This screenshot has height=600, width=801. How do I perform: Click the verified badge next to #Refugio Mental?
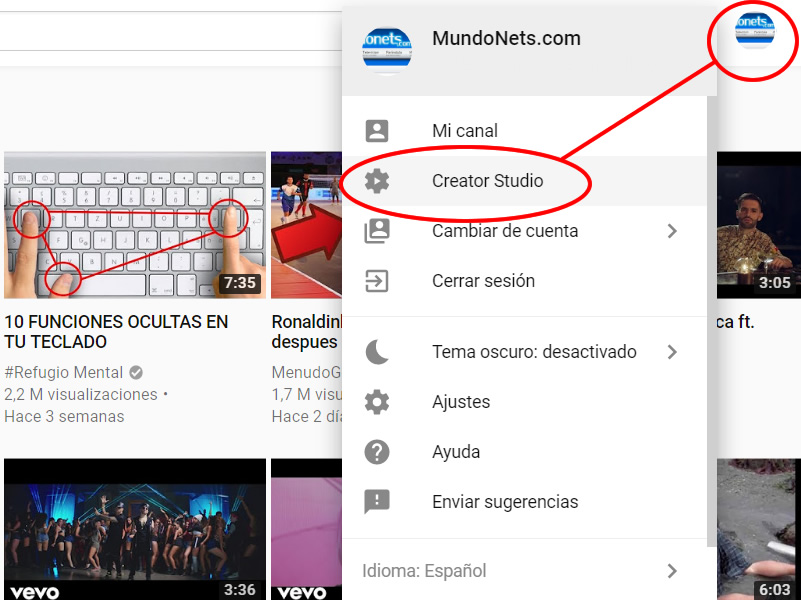tap(136, 373)
